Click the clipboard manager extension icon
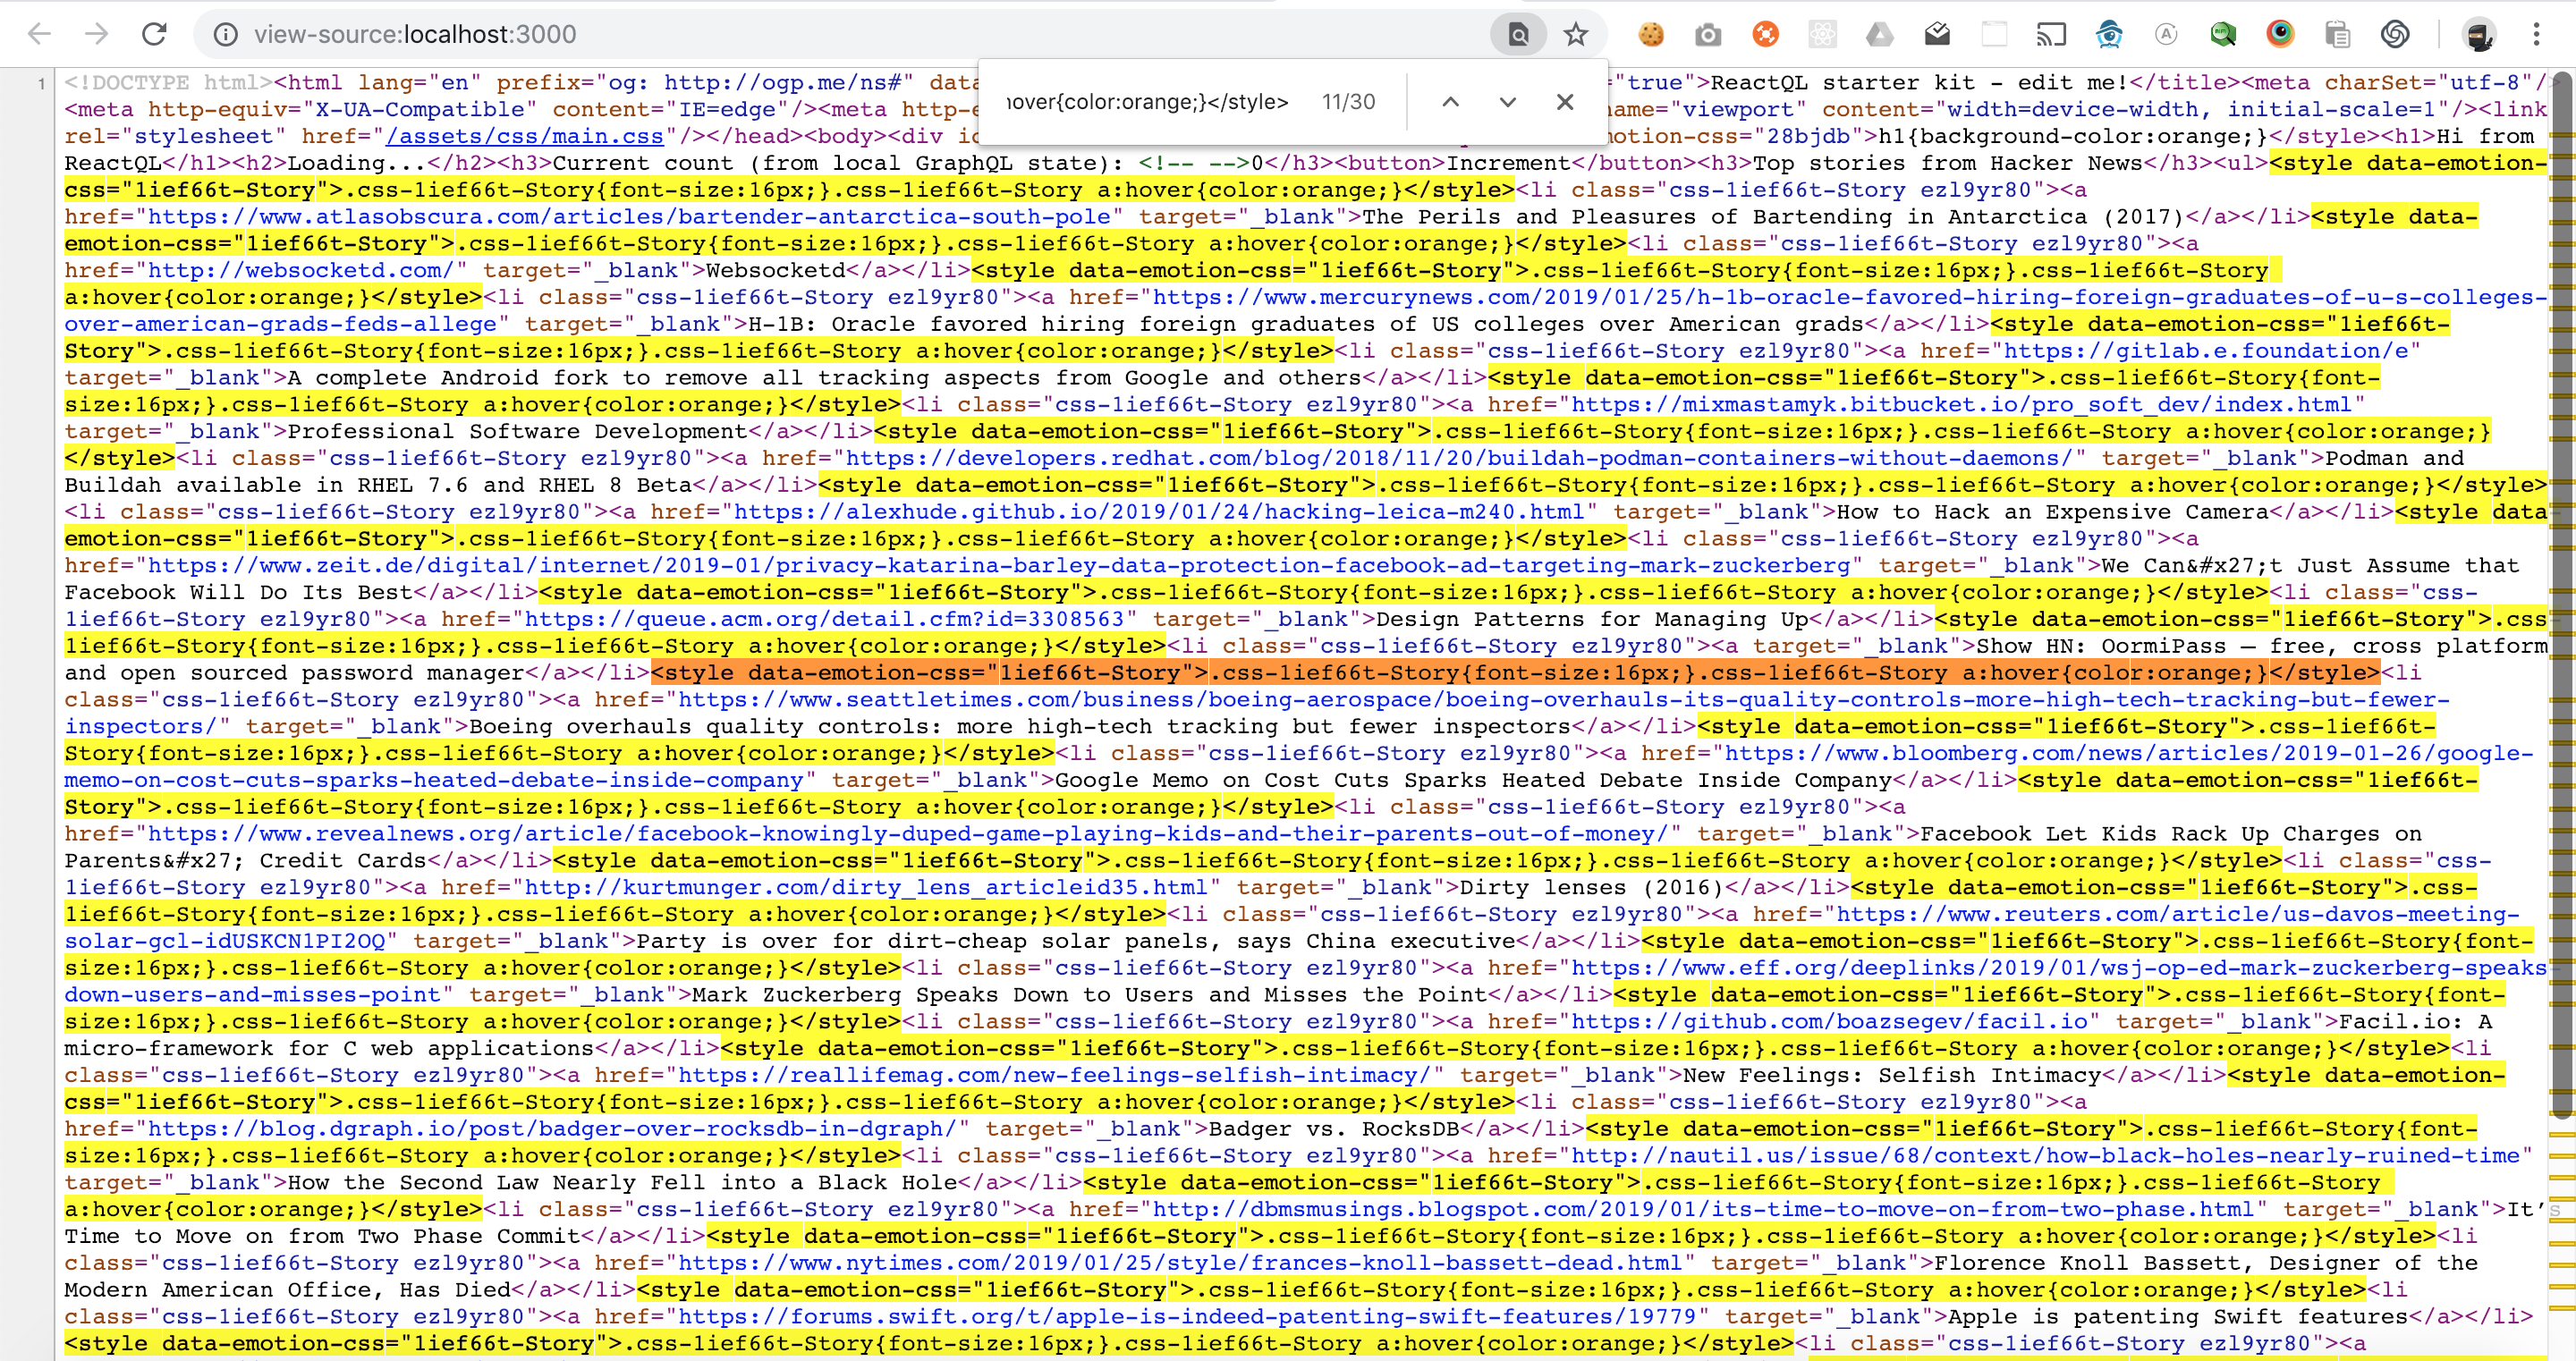This screenshot has height=1361, width=2576. (2337, 33)
